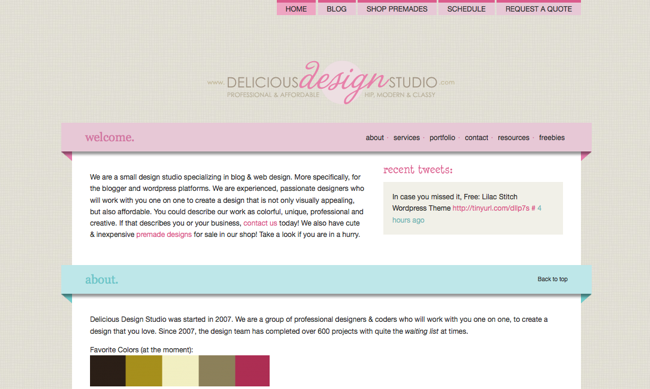The width and height of the screenshot is (650, 389).
Task: Open SHOP PREMADES in top navigation
Action: pos(397,8)
